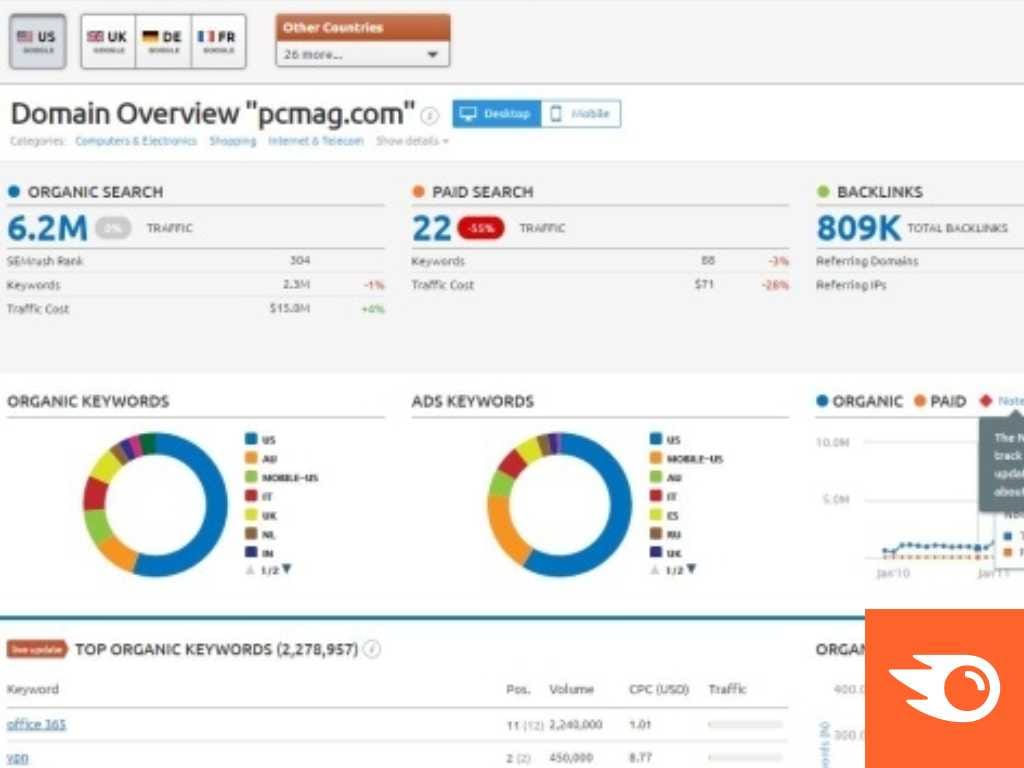The height and width of the screenshot is (768, 1024).
Task: Click MOBILE-US legend swatch in Ads Keywords
Action: point(656,458)
